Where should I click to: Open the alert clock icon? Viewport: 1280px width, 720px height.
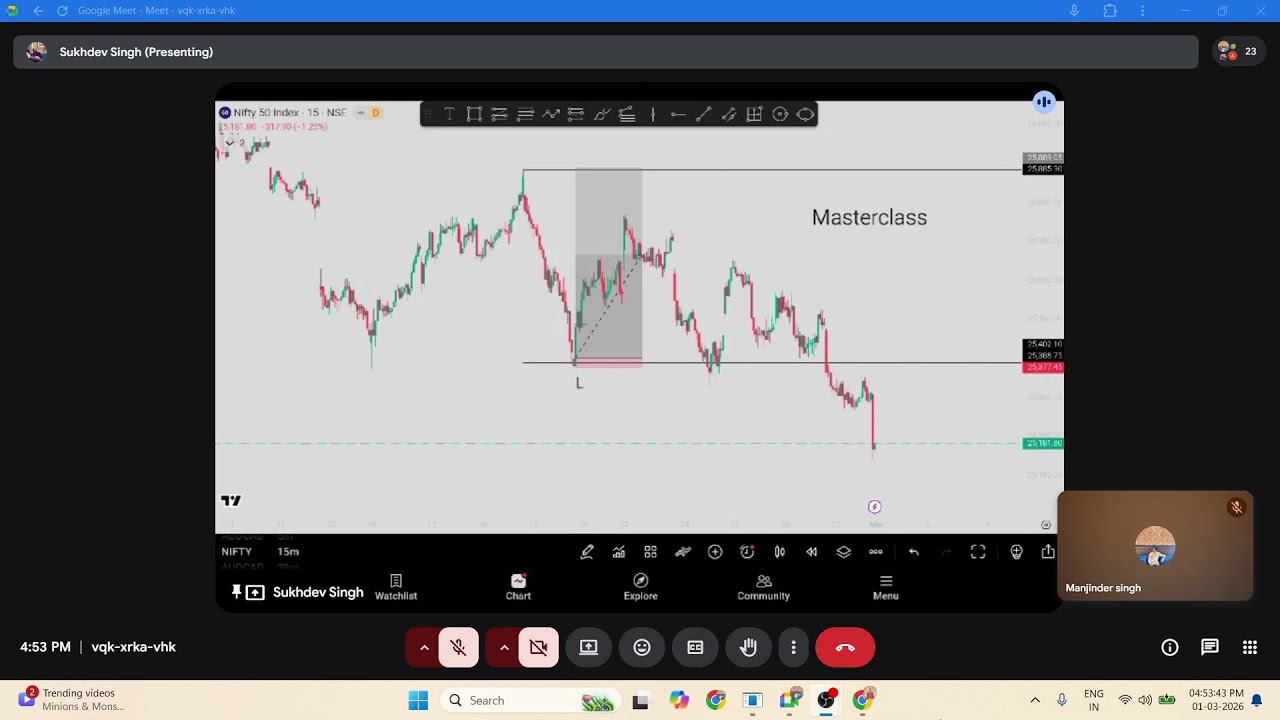747,552
